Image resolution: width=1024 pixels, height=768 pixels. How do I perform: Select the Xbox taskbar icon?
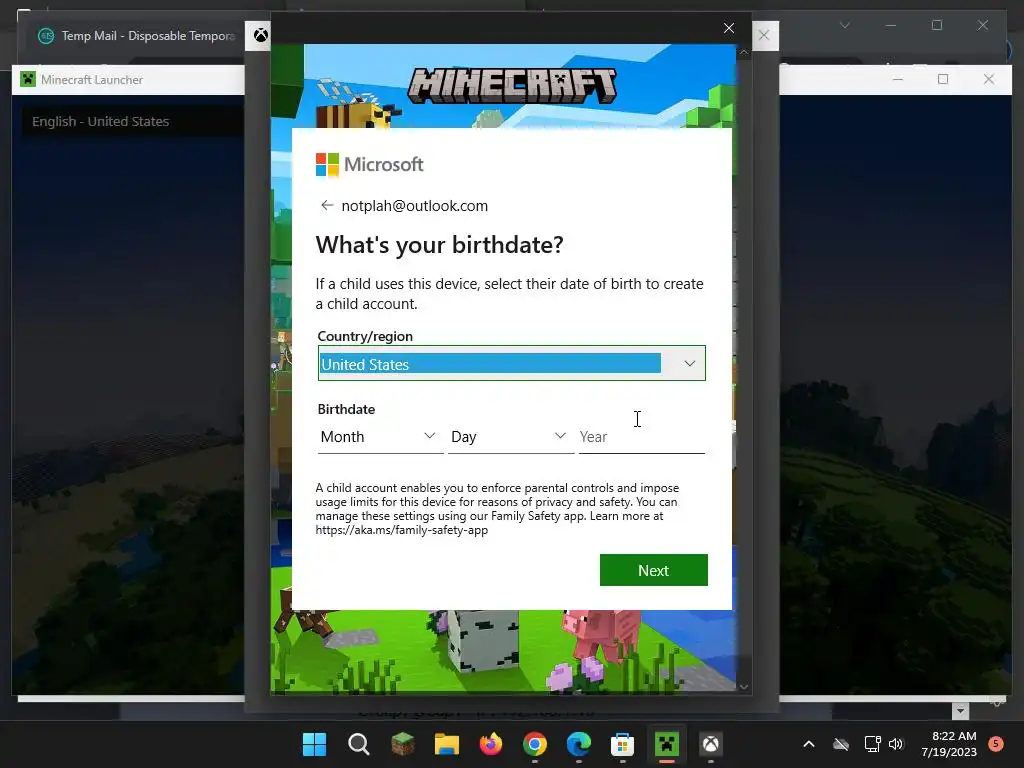[x=711, y=744]
